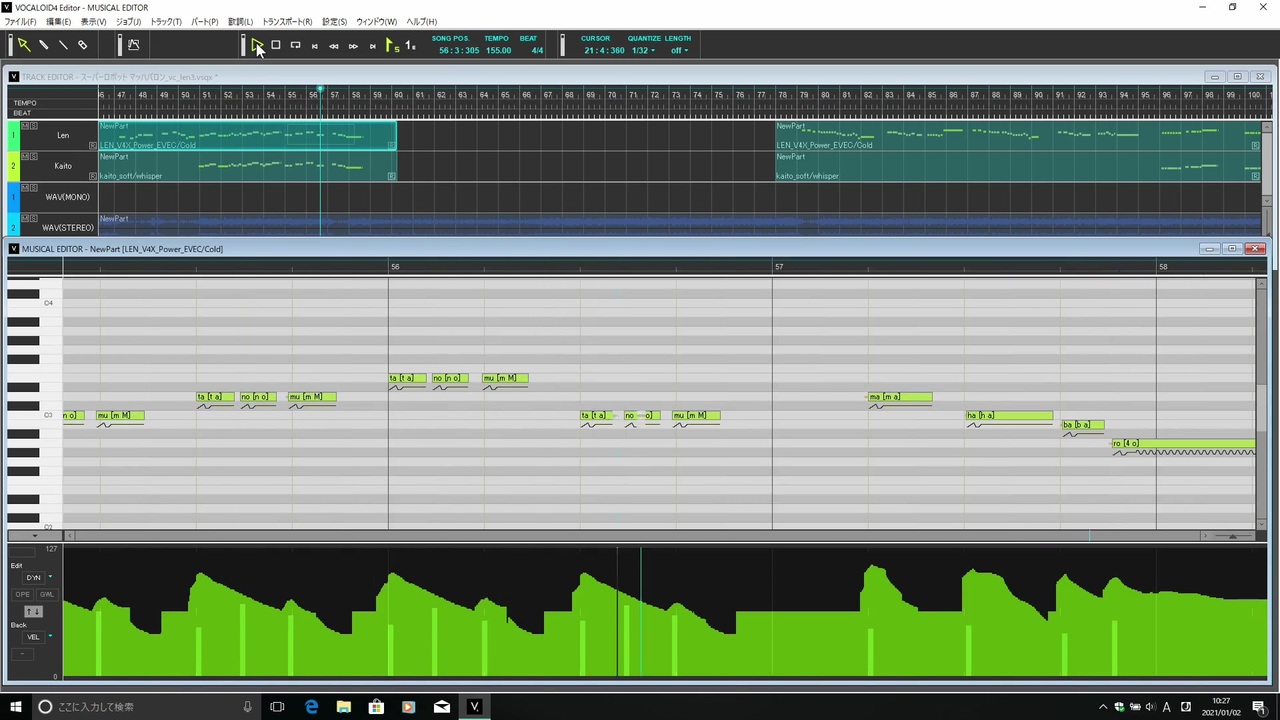Click the OPE parameter button
The height and width of the screenshot is (720, 1280).
[22, 594]
